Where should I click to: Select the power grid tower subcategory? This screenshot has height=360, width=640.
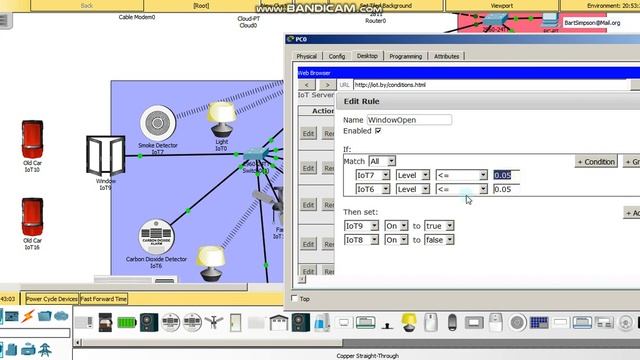[45, 350]
